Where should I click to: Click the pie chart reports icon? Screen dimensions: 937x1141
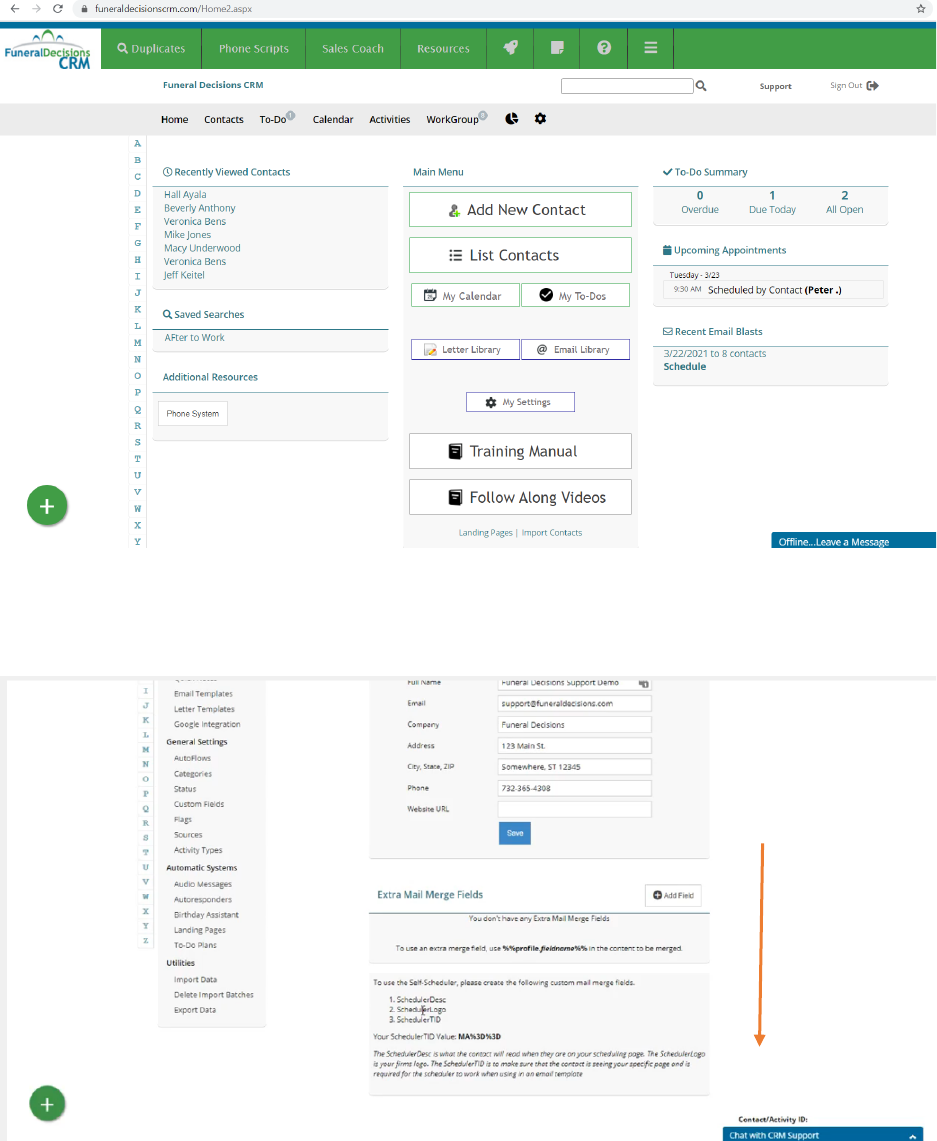point(511,119)
